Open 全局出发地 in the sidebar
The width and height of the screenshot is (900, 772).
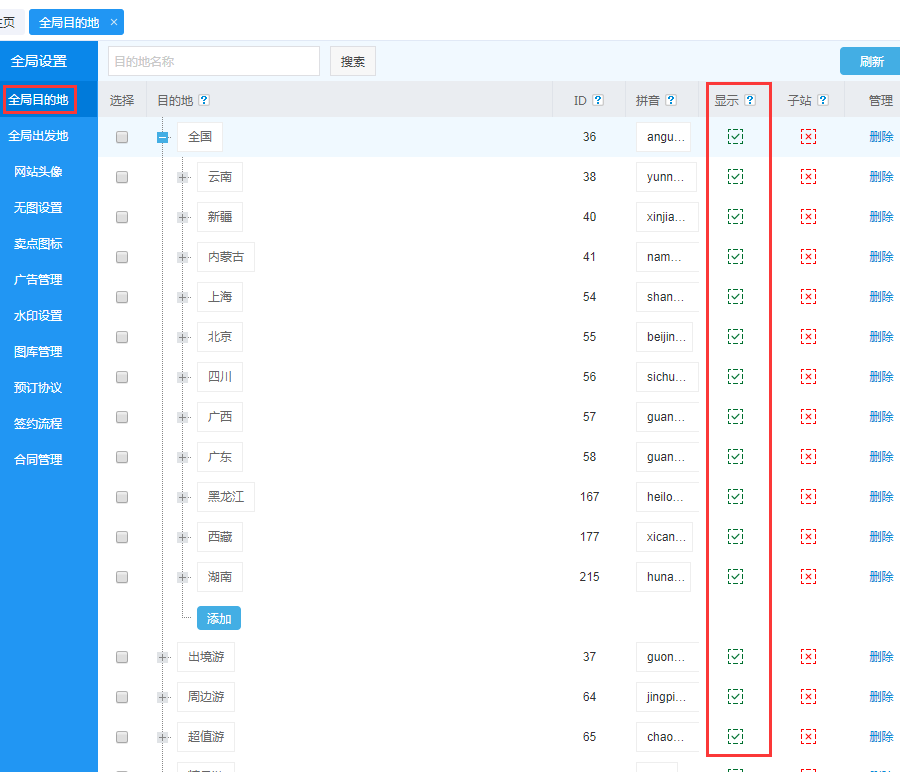click(x=38, y=136)
